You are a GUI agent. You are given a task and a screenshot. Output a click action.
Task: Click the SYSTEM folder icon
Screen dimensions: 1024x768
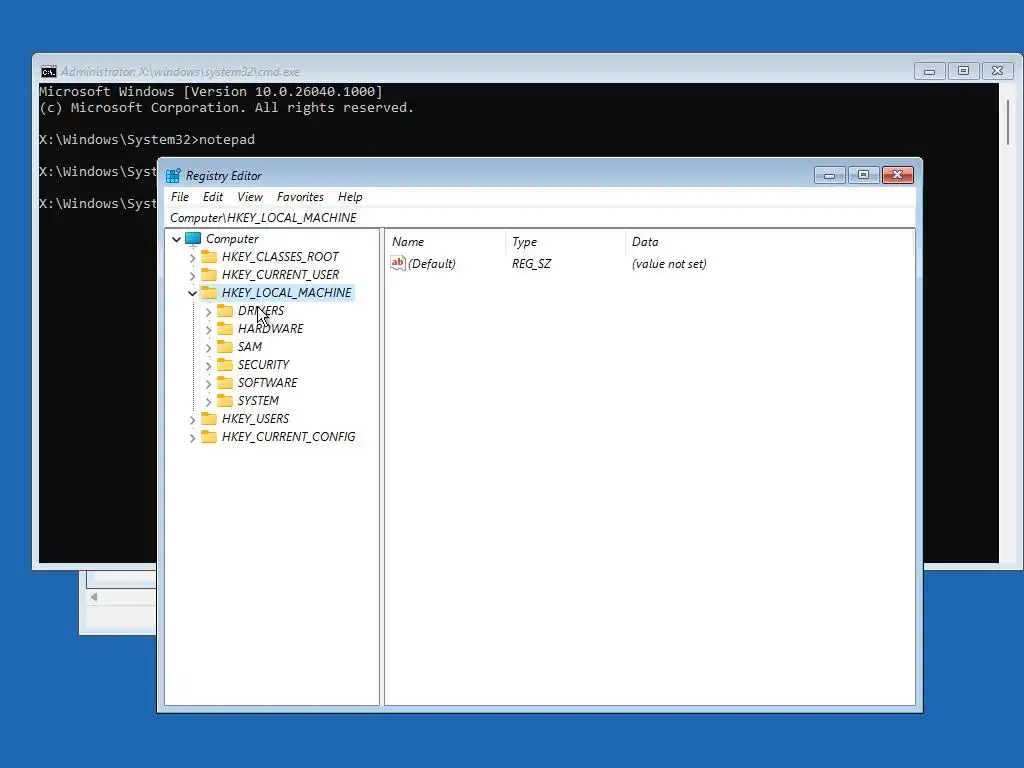click(225, 400)
